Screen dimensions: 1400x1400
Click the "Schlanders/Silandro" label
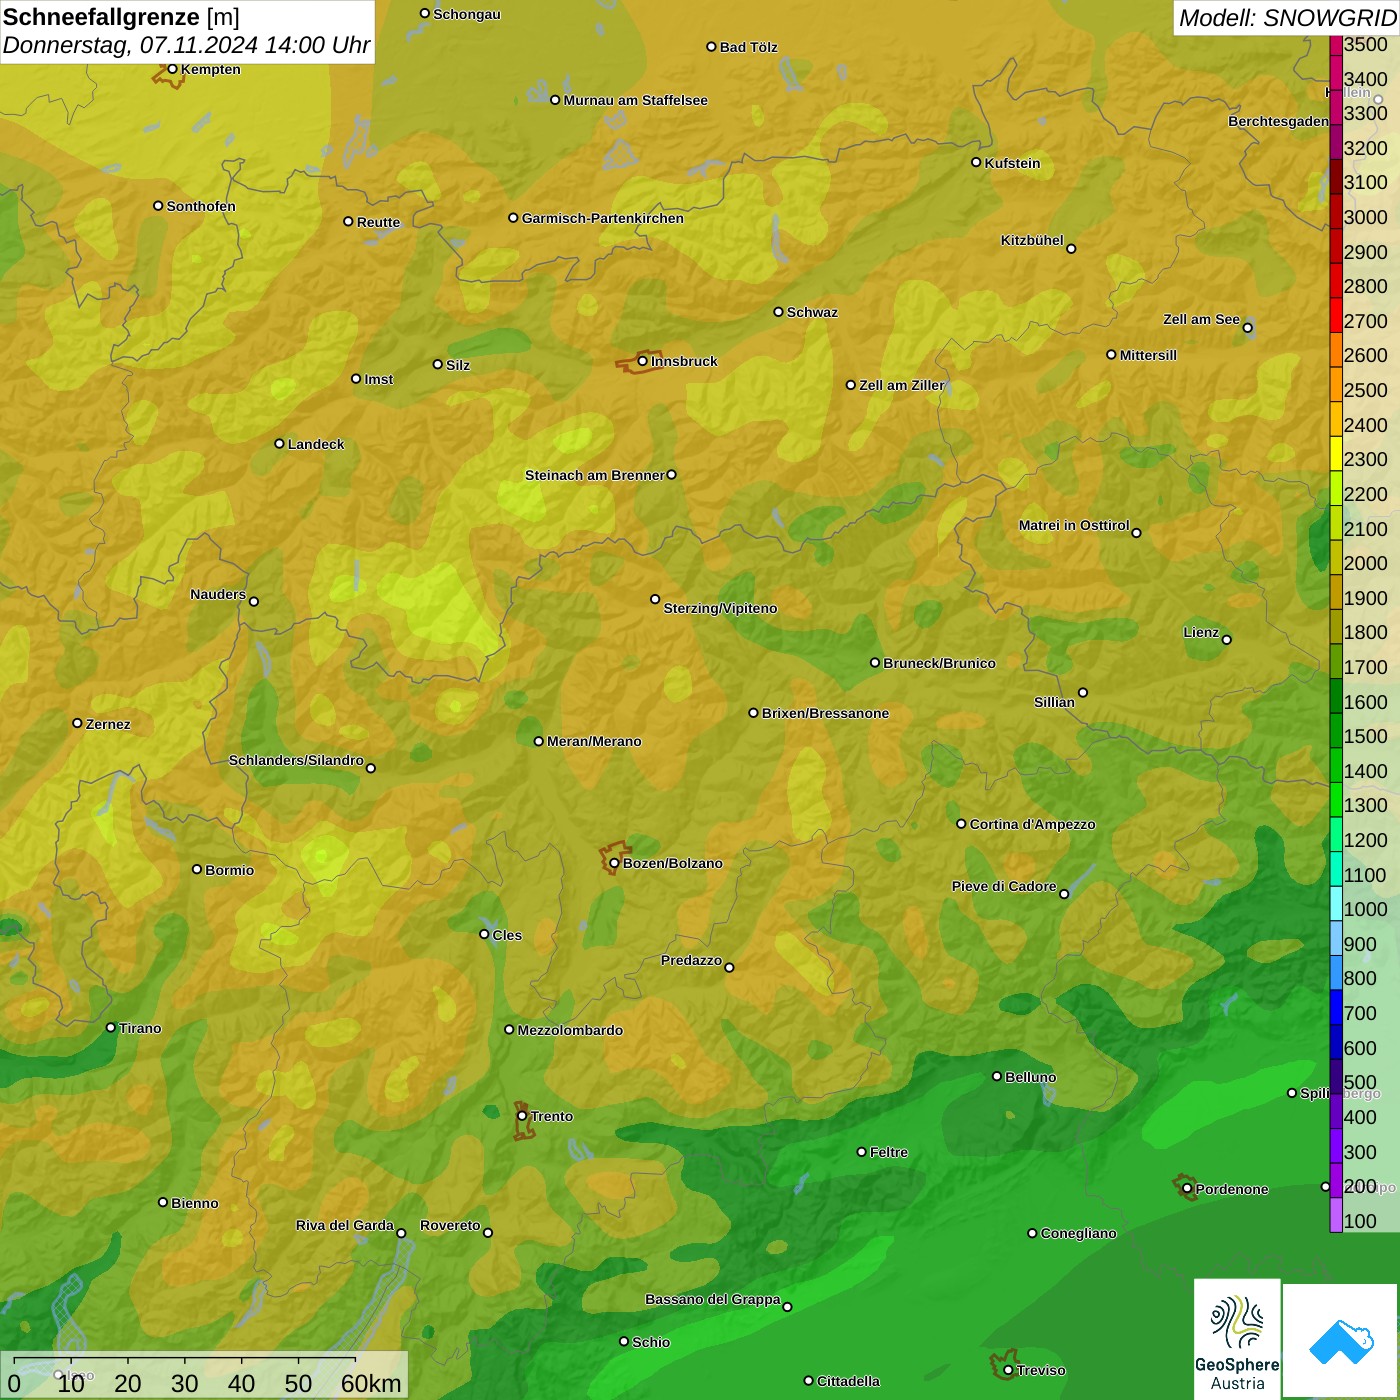296,760
